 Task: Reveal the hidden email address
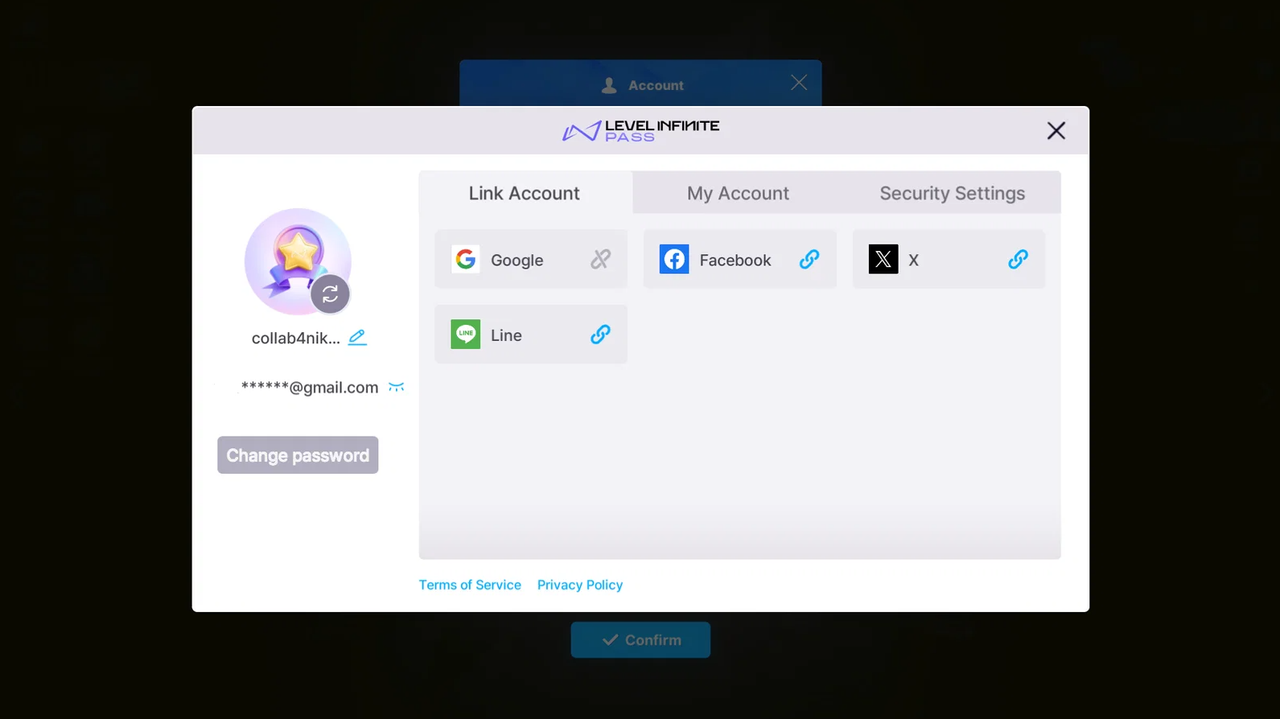point(396,387)
